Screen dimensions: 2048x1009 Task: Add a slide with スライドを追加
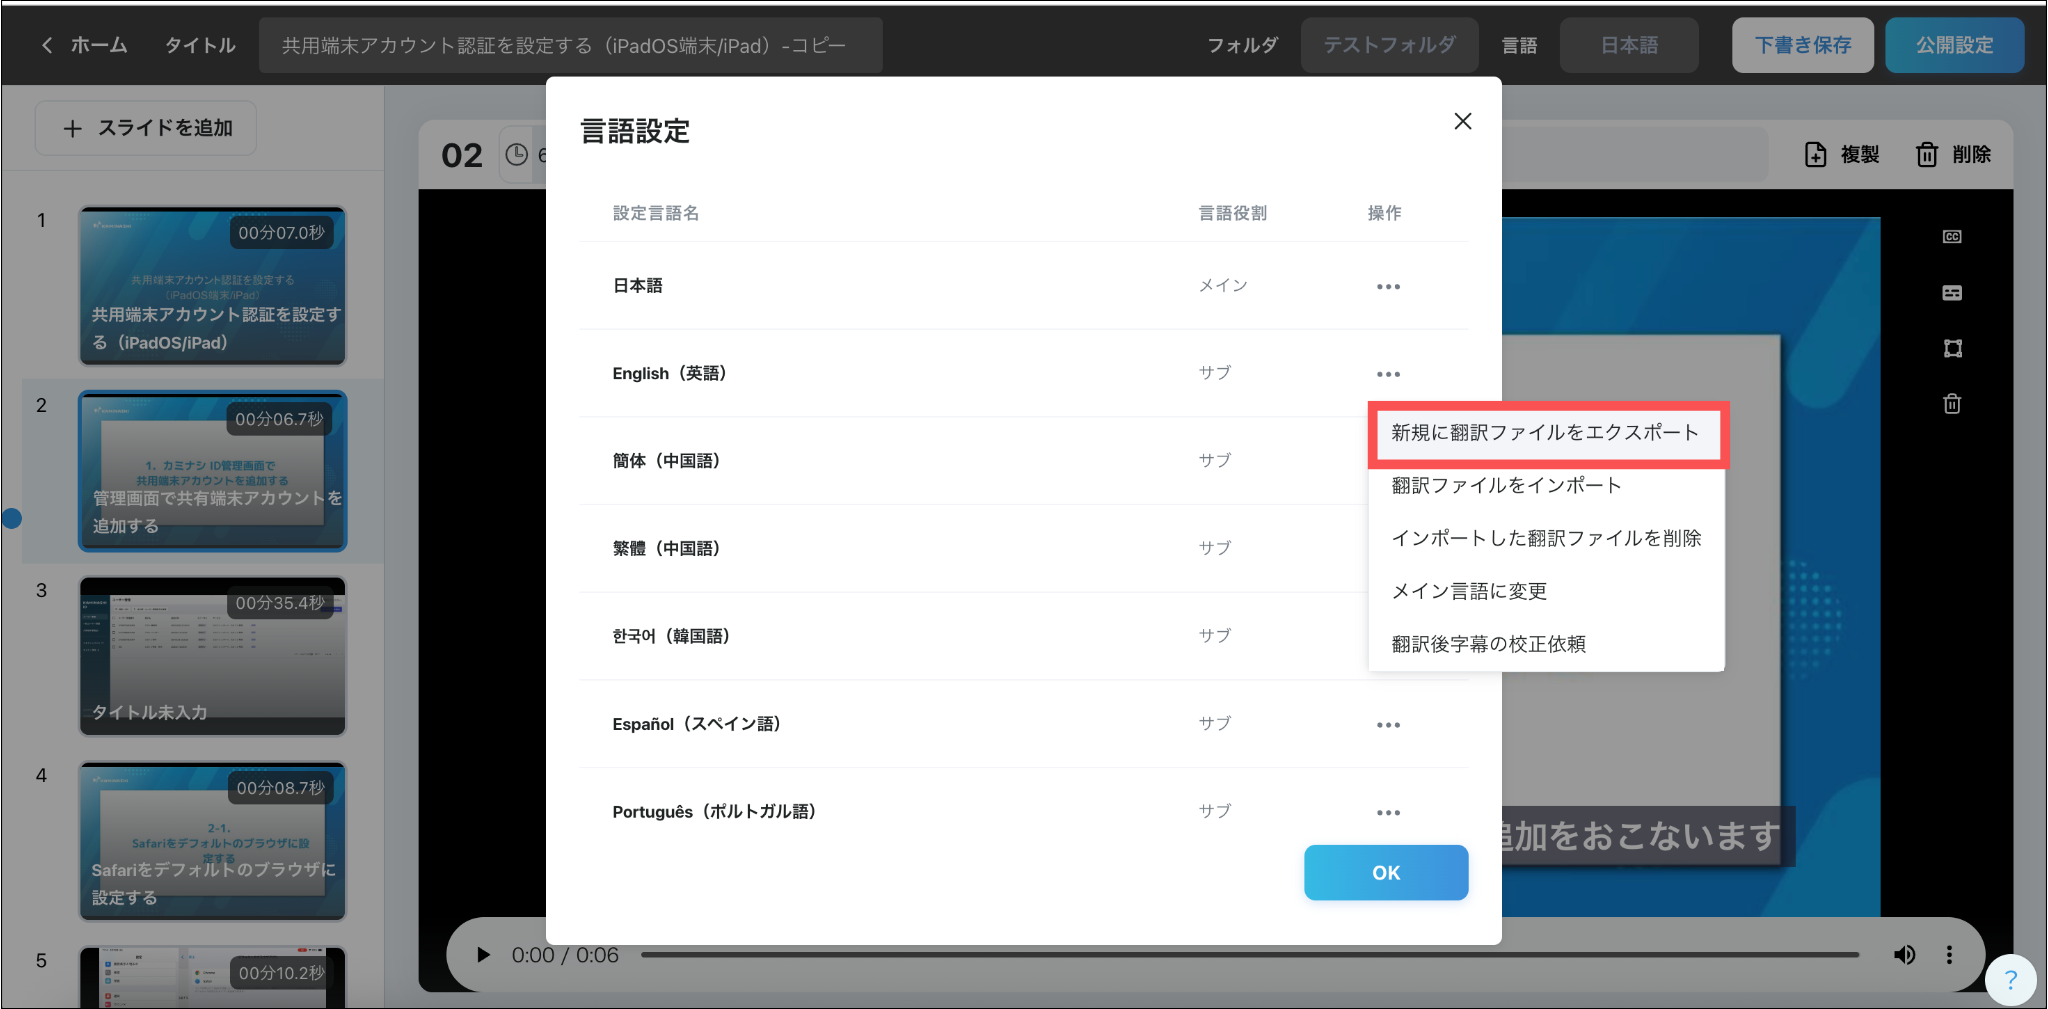[146, 128]
